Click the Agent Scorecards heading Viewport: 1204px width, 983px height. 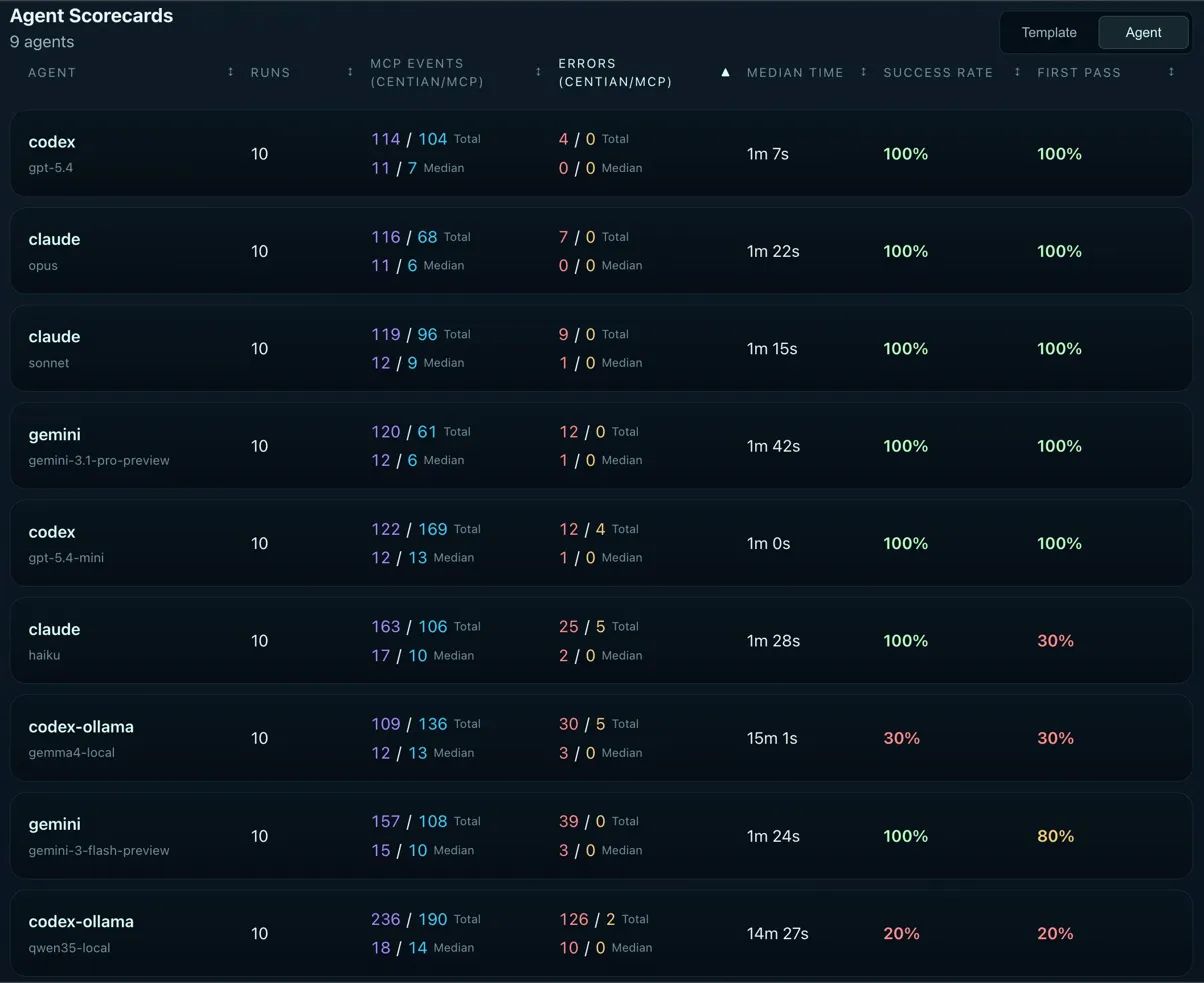[91, 16]
